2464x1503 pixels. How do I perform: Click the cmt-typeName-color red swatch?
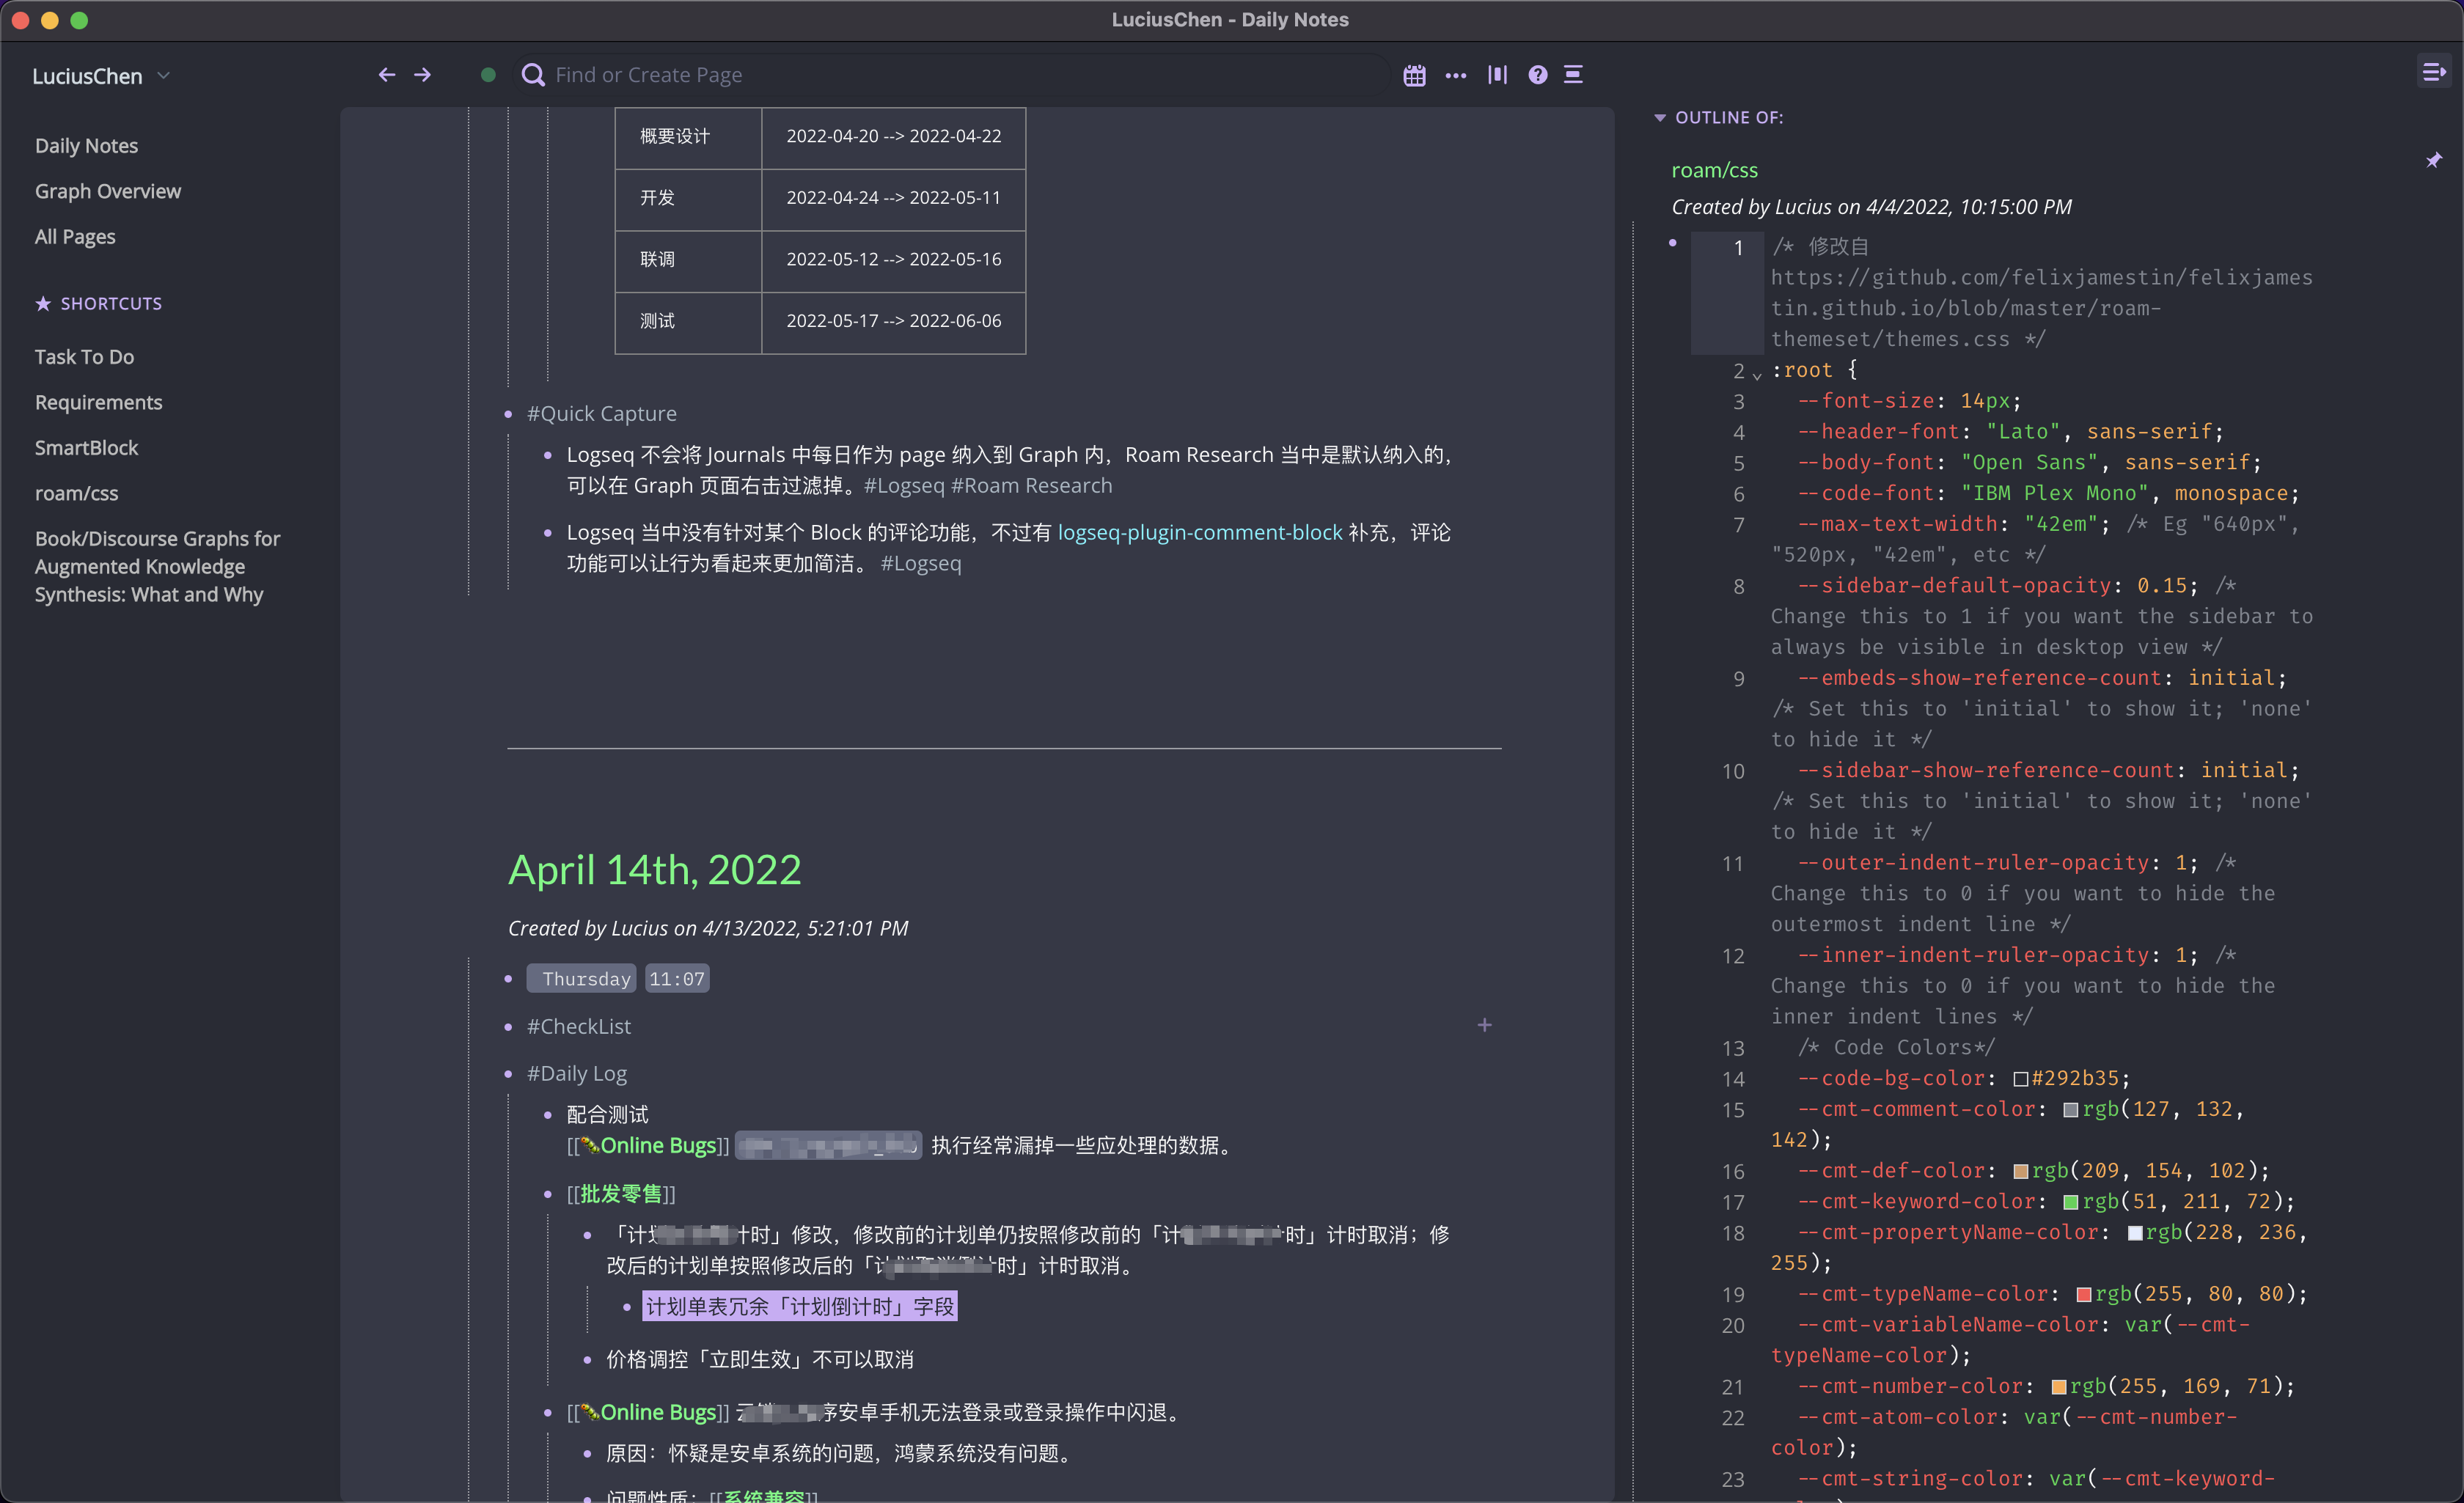(x=2084, y=1295)
